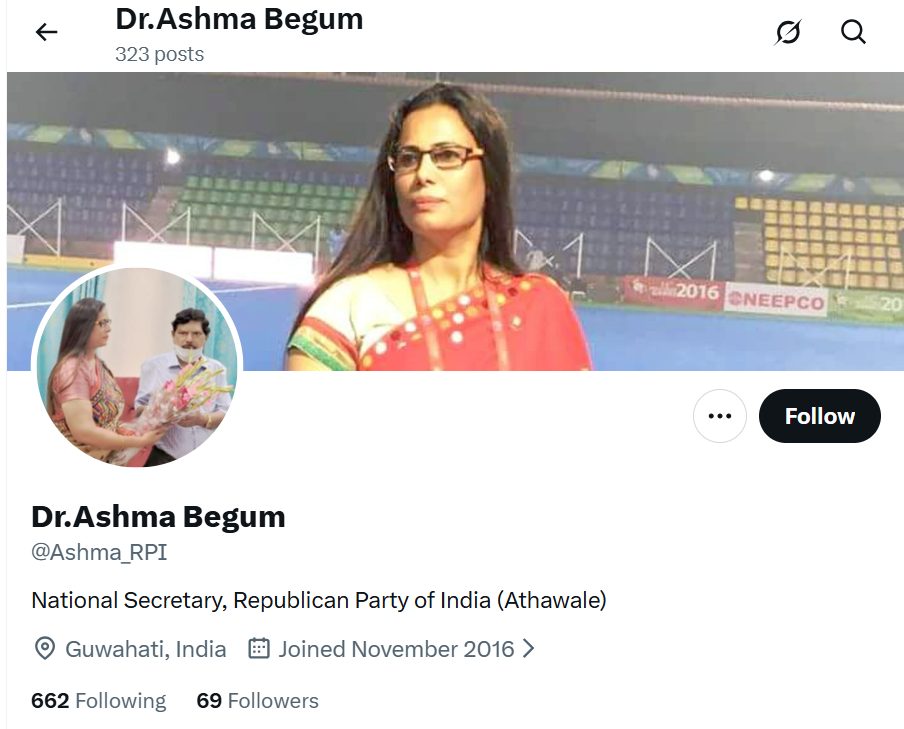This screenshot has width=904, height=729.
Task: View the header banner photo
Action: point(455,221)
